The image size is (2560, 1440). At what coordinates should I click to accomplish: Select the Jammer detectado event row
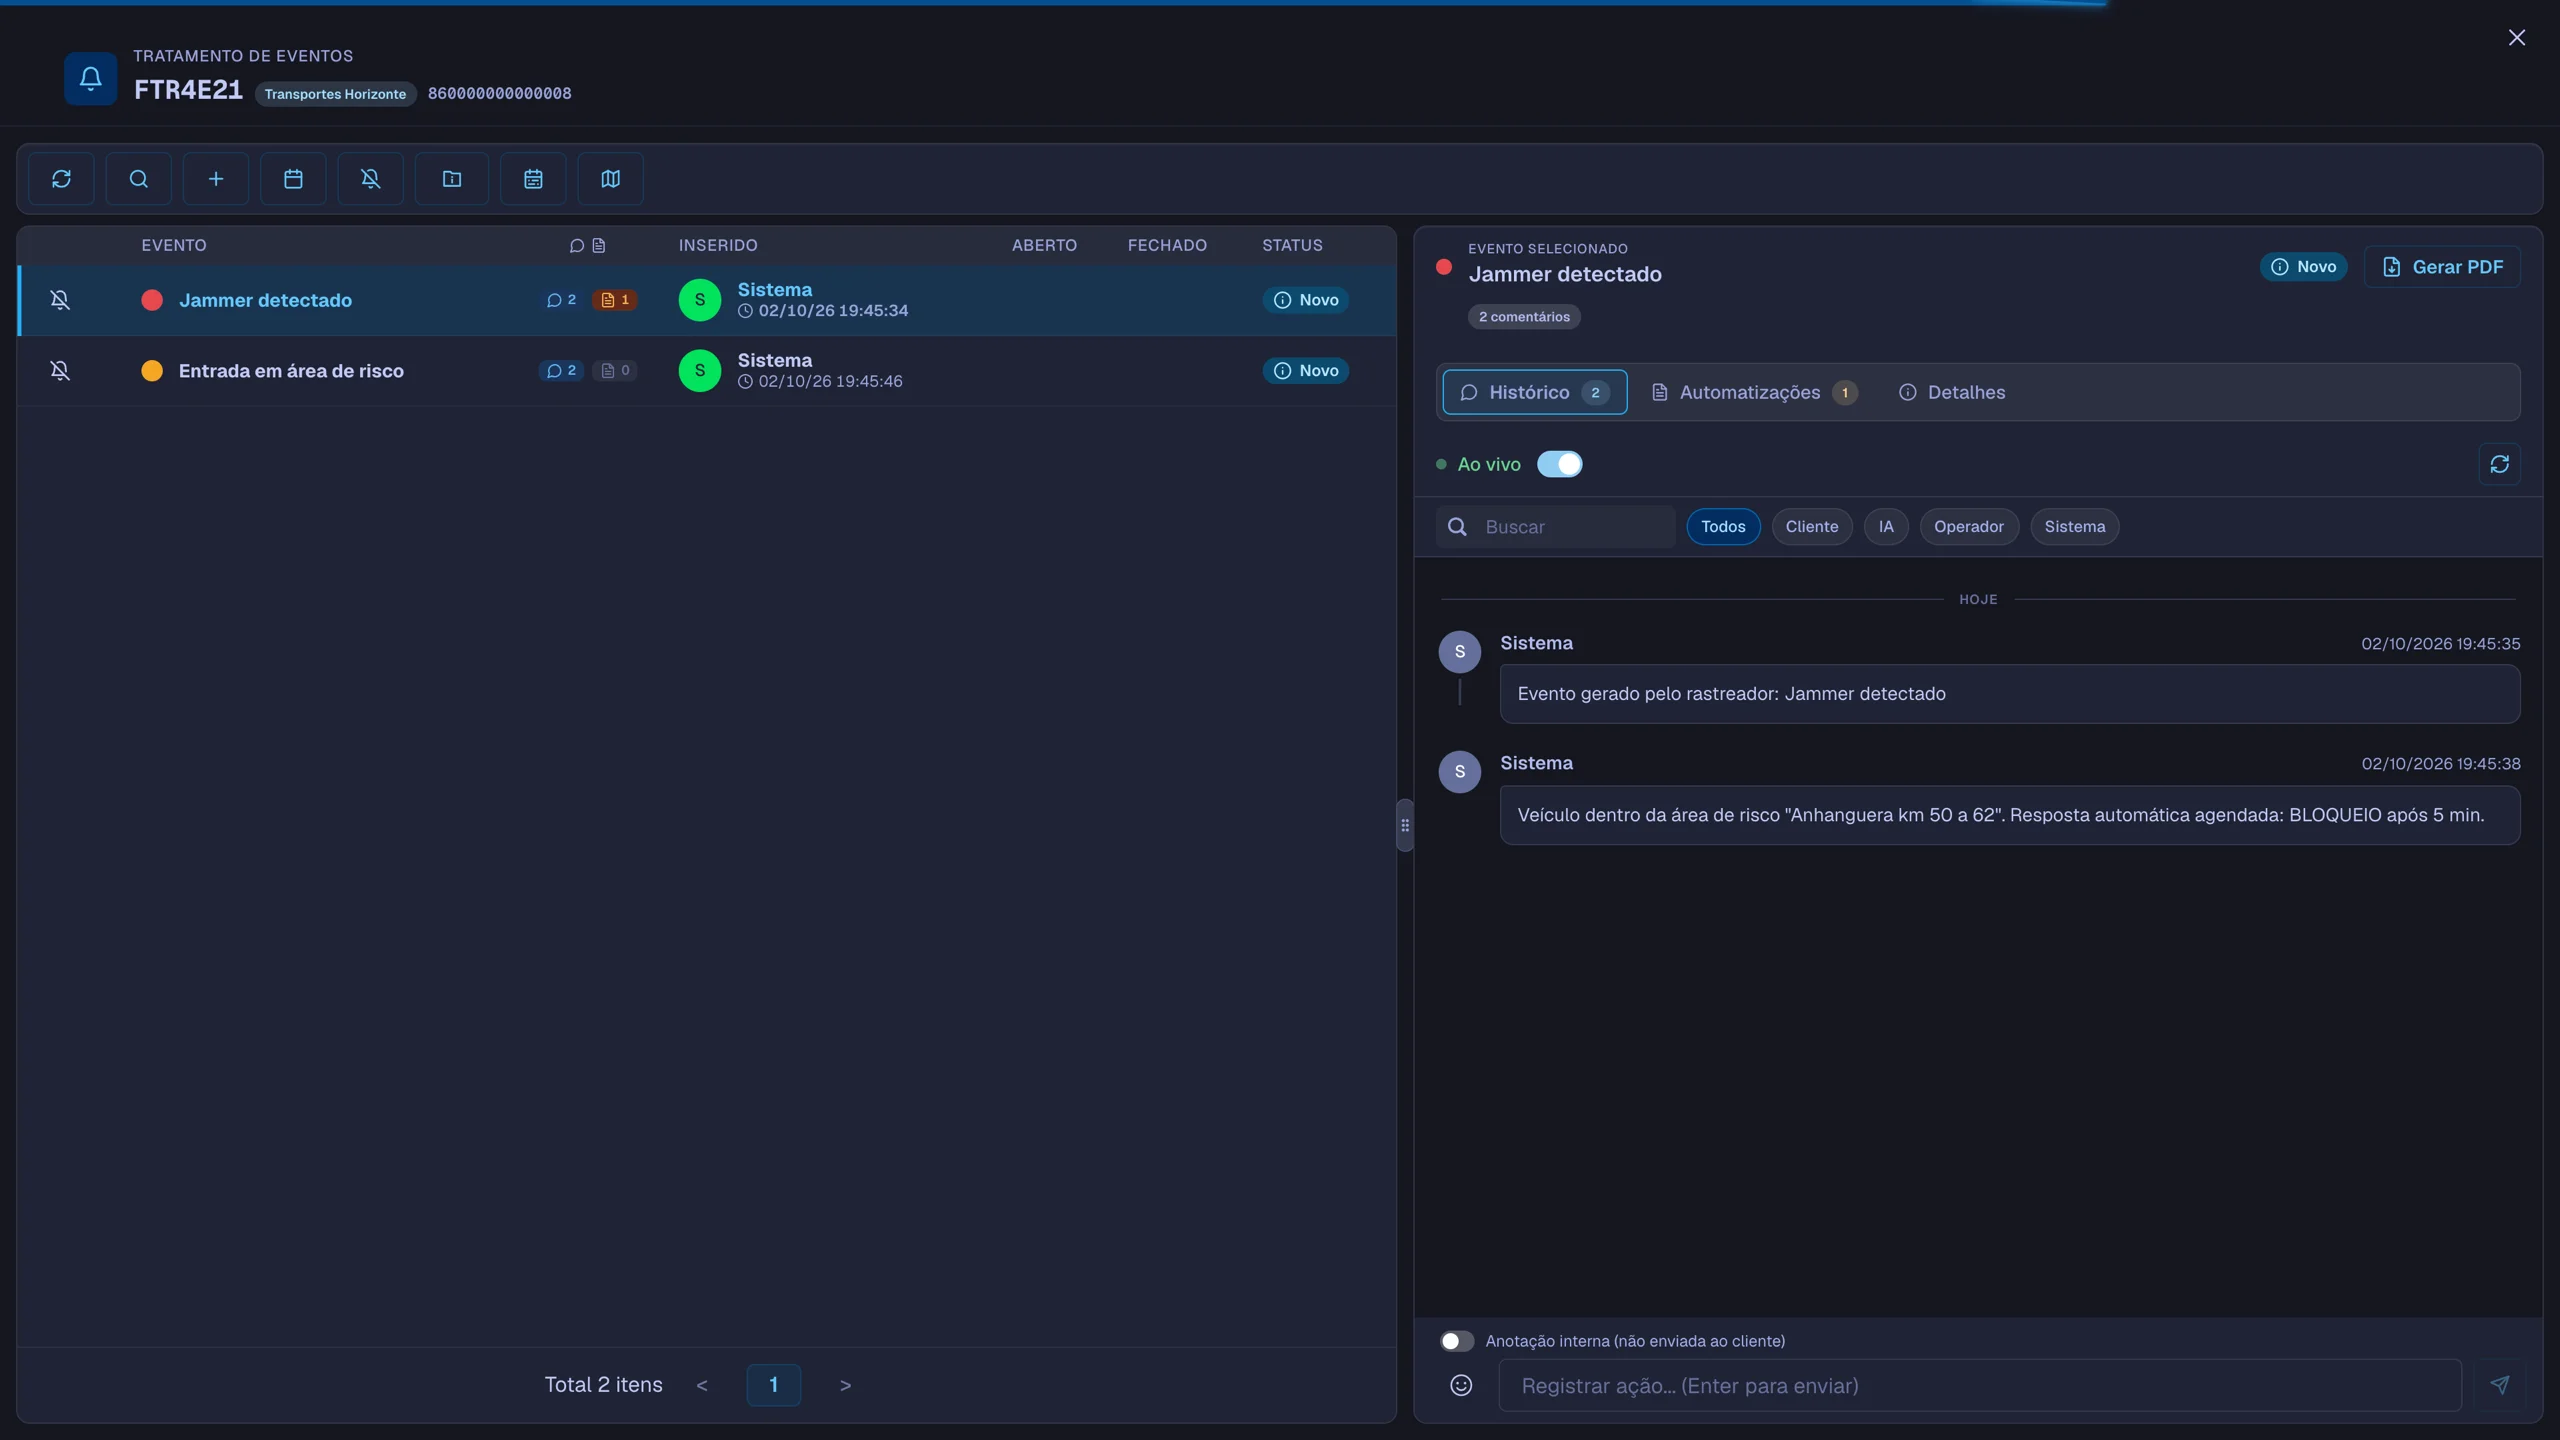[x=707, y=300]
